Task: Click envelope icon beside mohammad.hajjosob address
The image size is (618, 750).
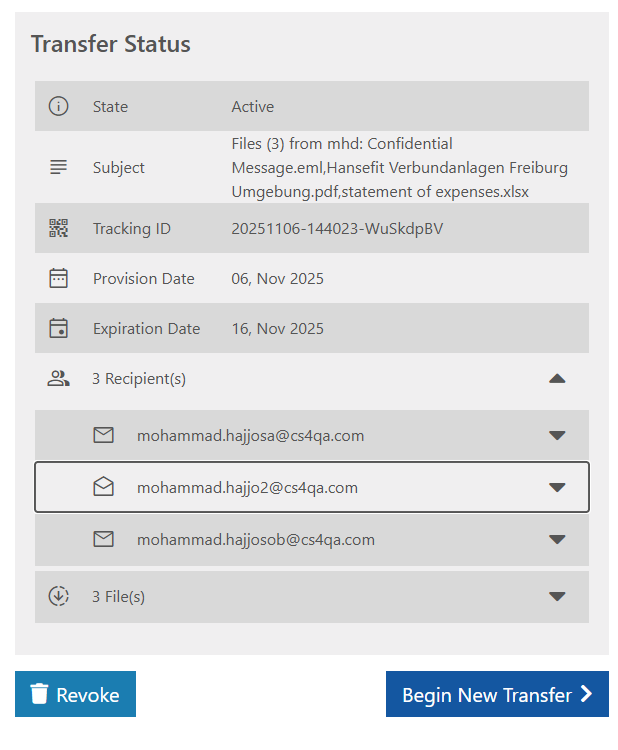Action: (103, 539)
